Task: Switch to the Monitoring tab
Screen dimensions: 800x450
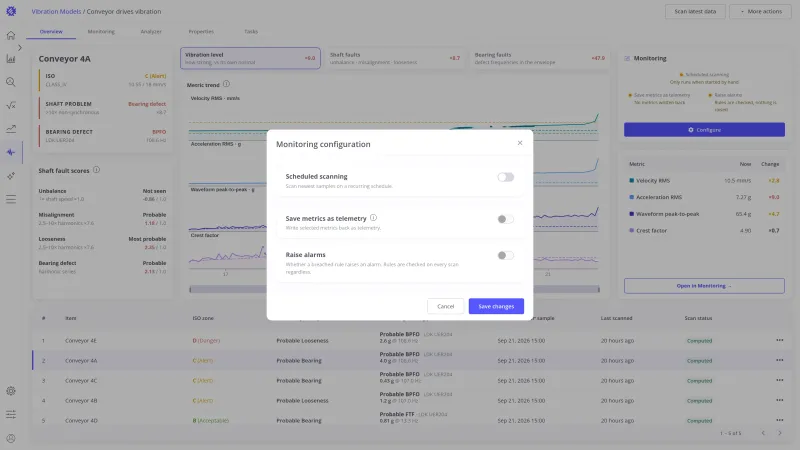Action: (x=101, y=32)
